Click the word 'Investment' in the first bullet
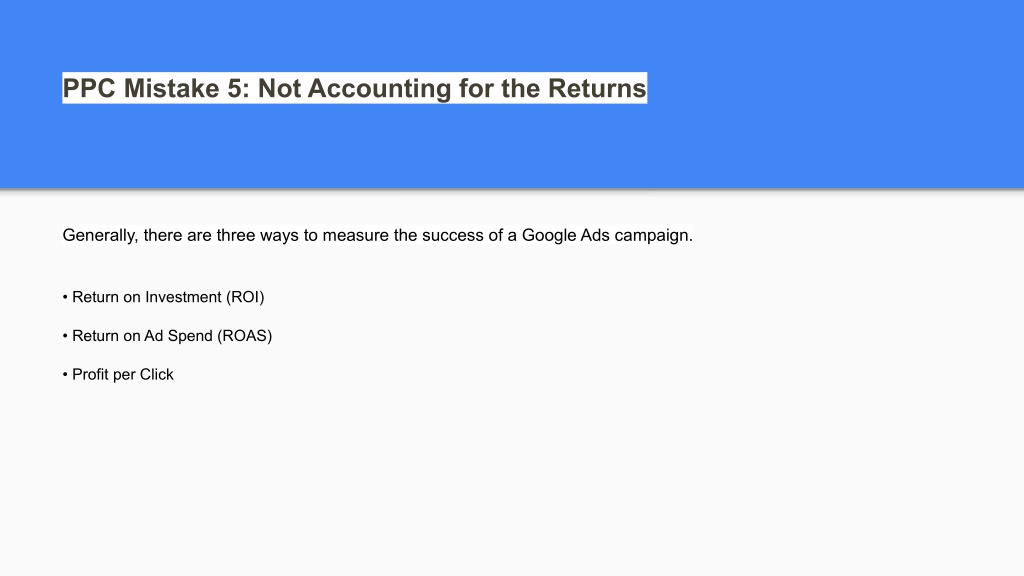1024x576 pixels. pyautogui.click(x=184, y=297)
